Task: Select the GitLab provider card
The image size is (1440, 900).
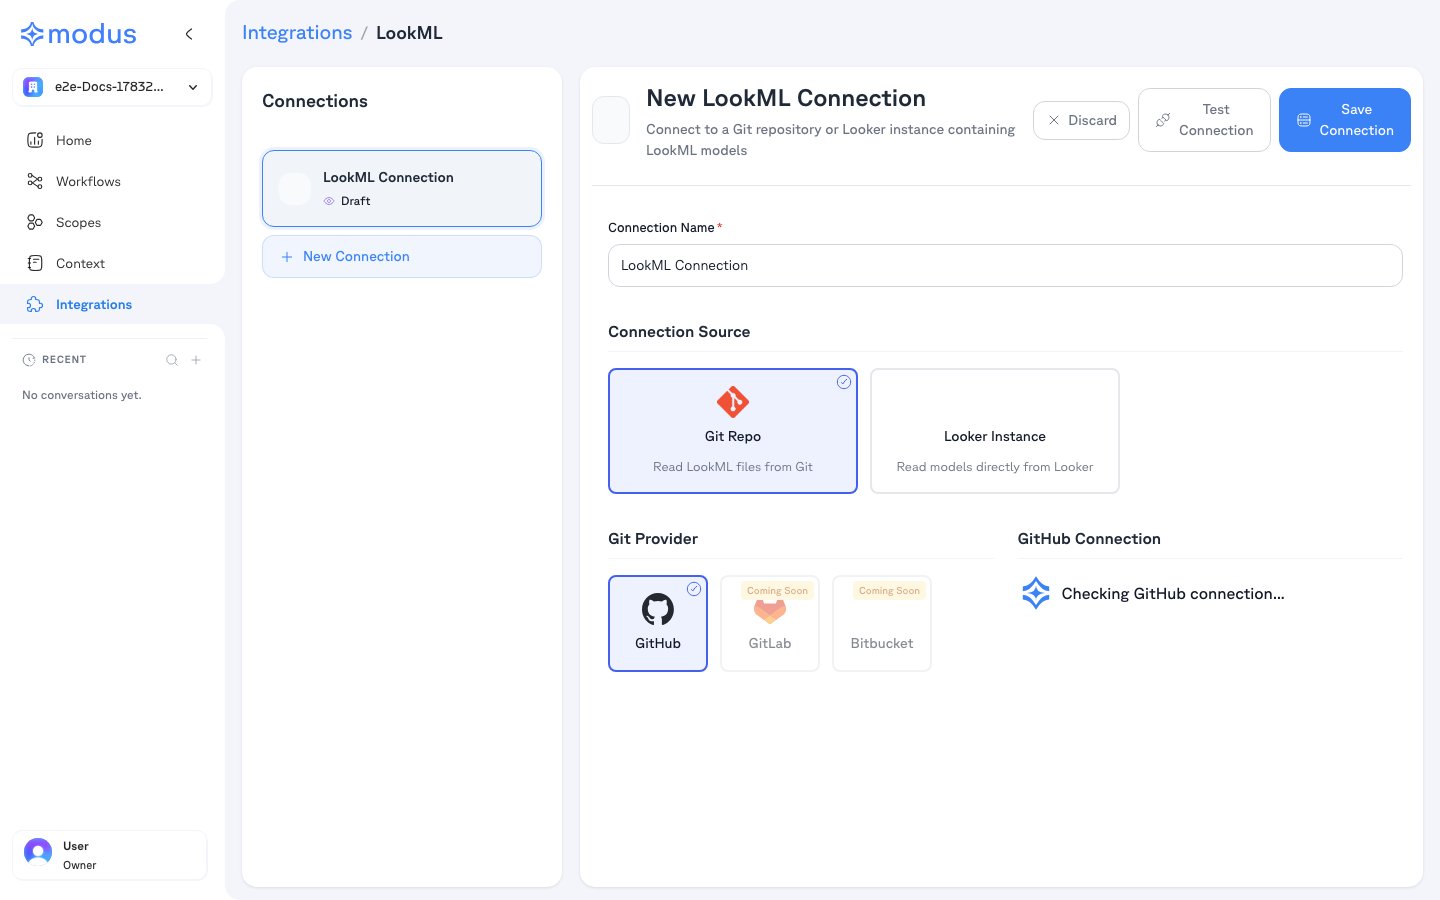Action: pyautogui.click(x=770, y=623)
